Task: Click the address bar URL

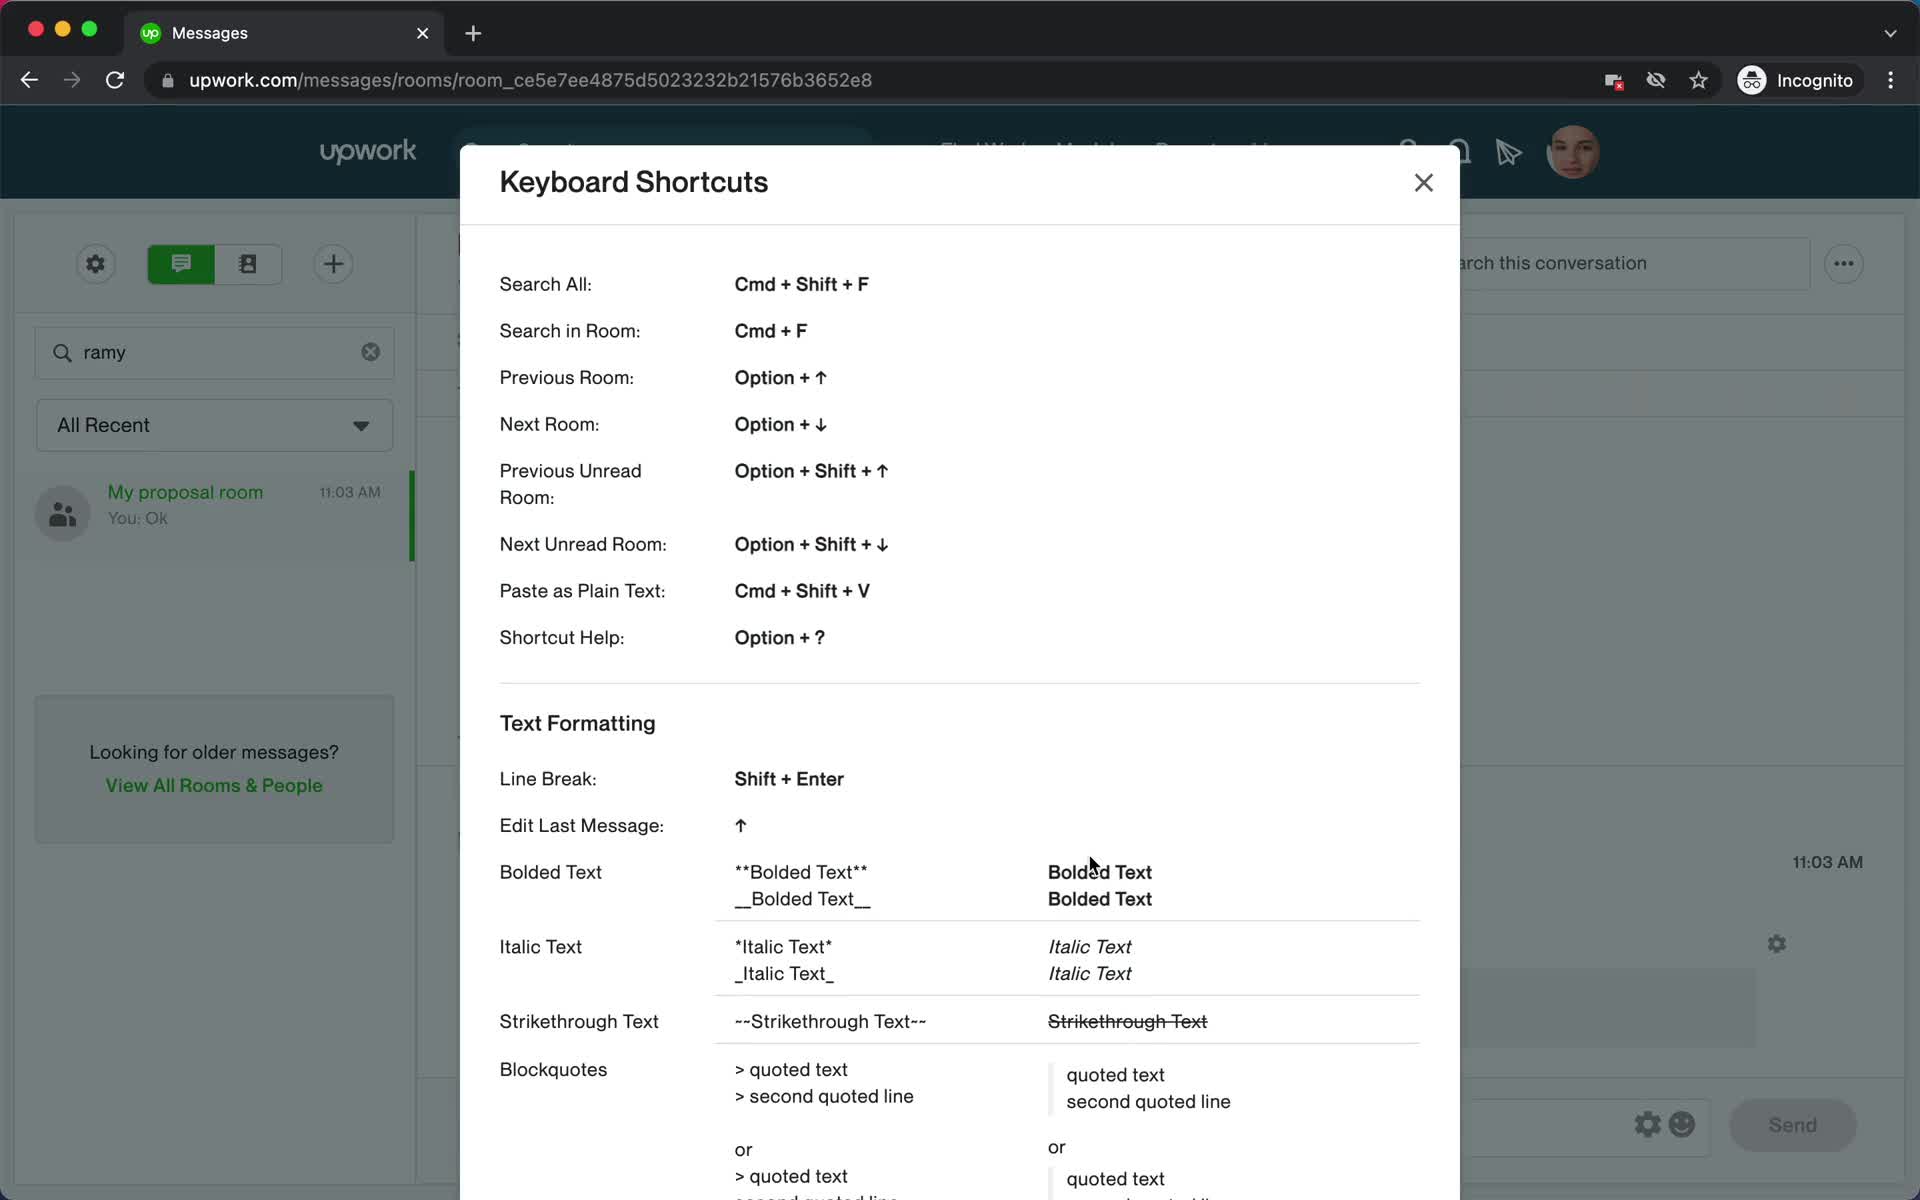Action: click(x=530, y=80)
